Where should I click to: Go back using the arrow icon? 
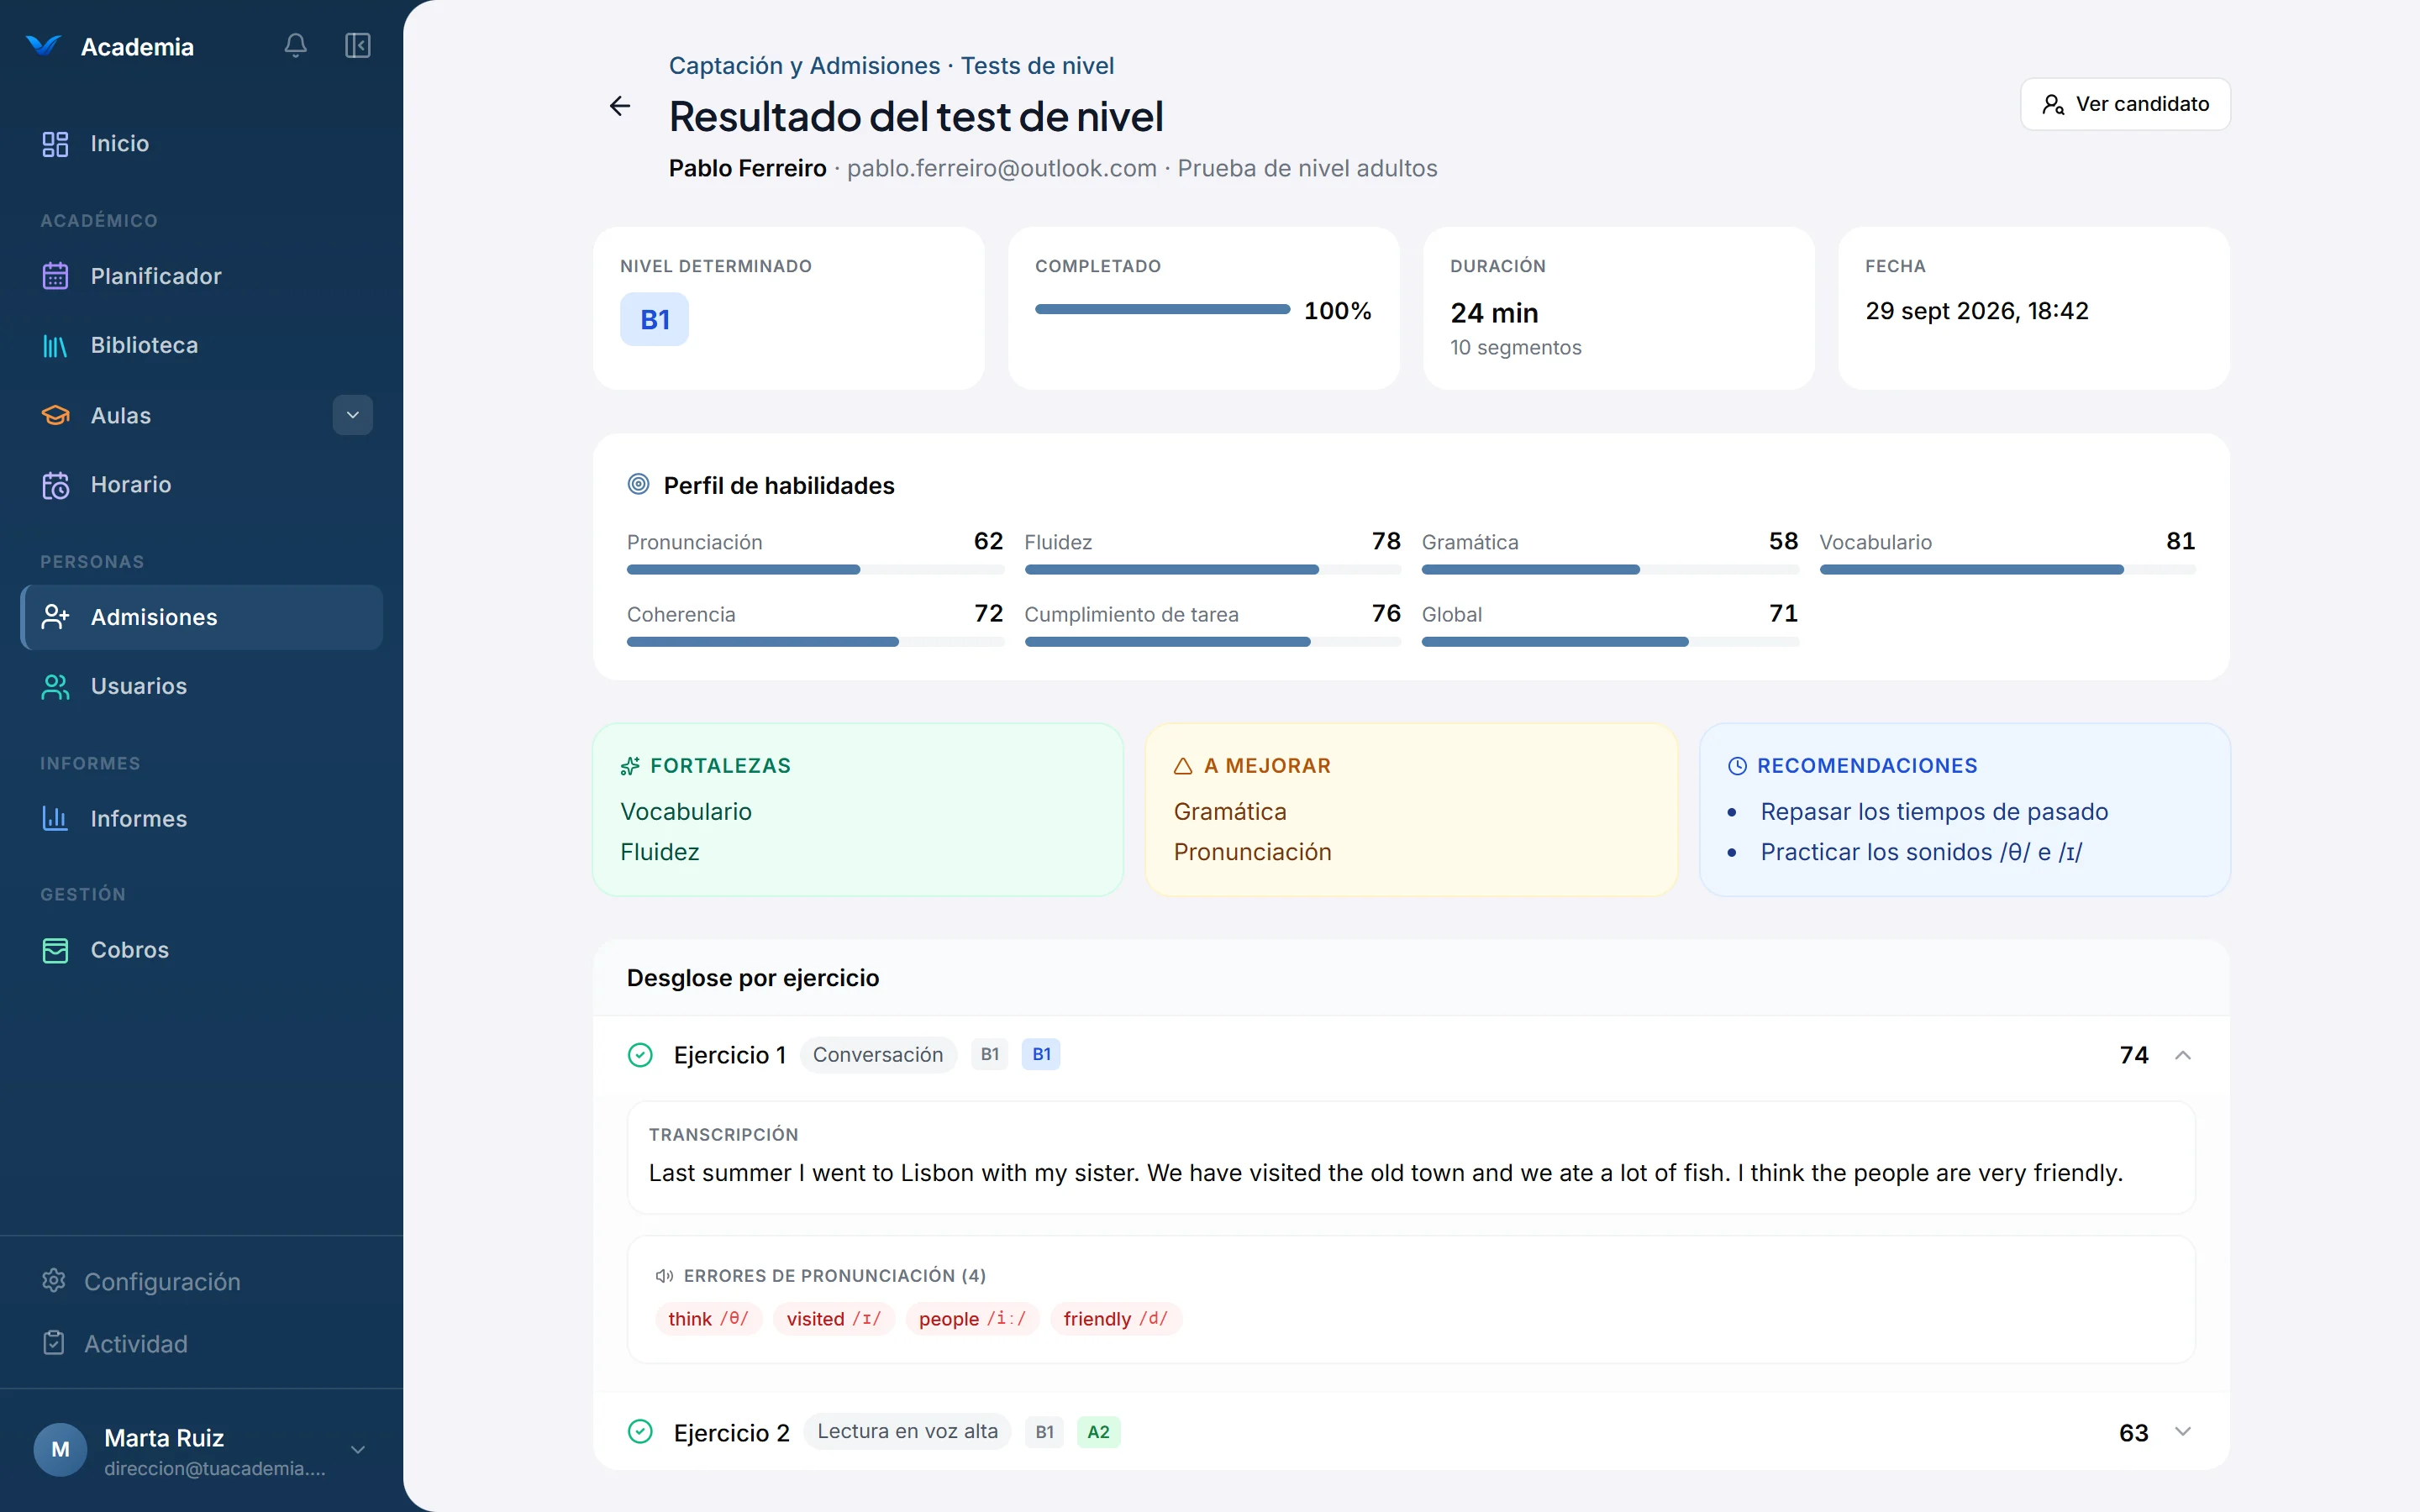[x=620, y=106]
